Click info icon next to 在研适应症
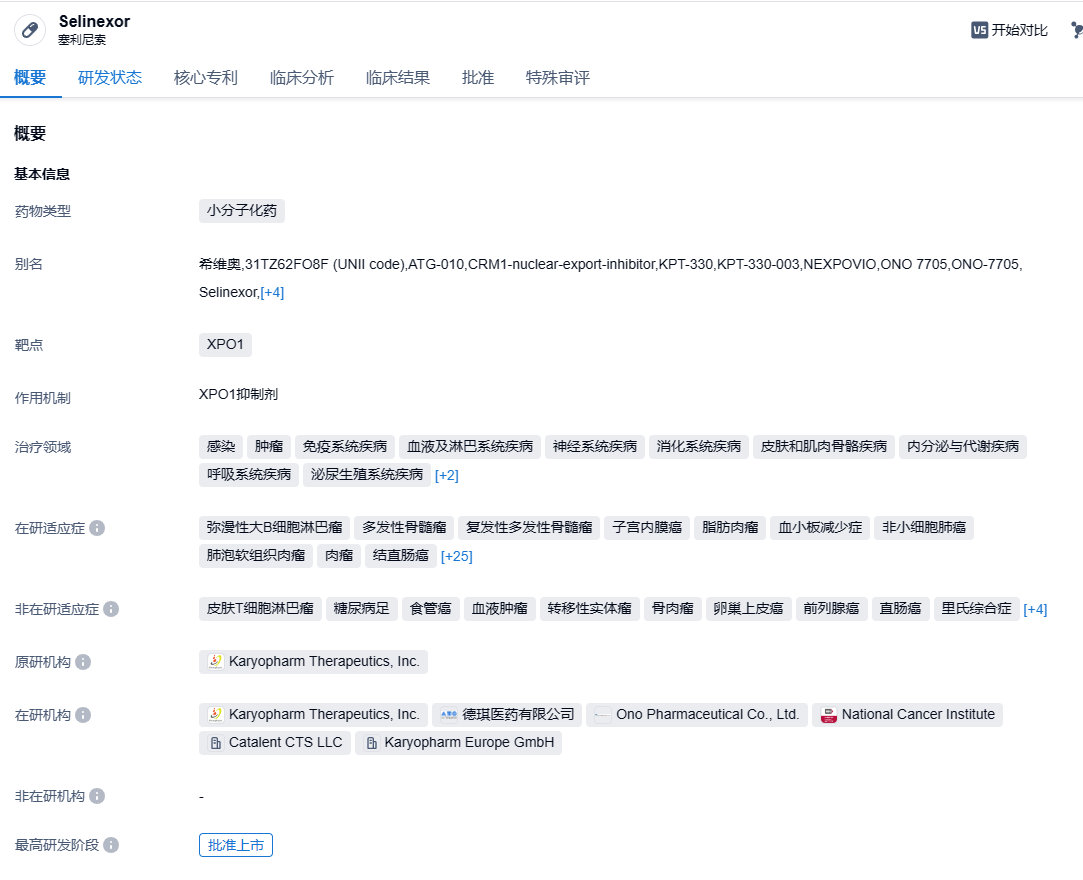Image resolution: width=1083 pixels, height=880 pixels. (97, 528)
